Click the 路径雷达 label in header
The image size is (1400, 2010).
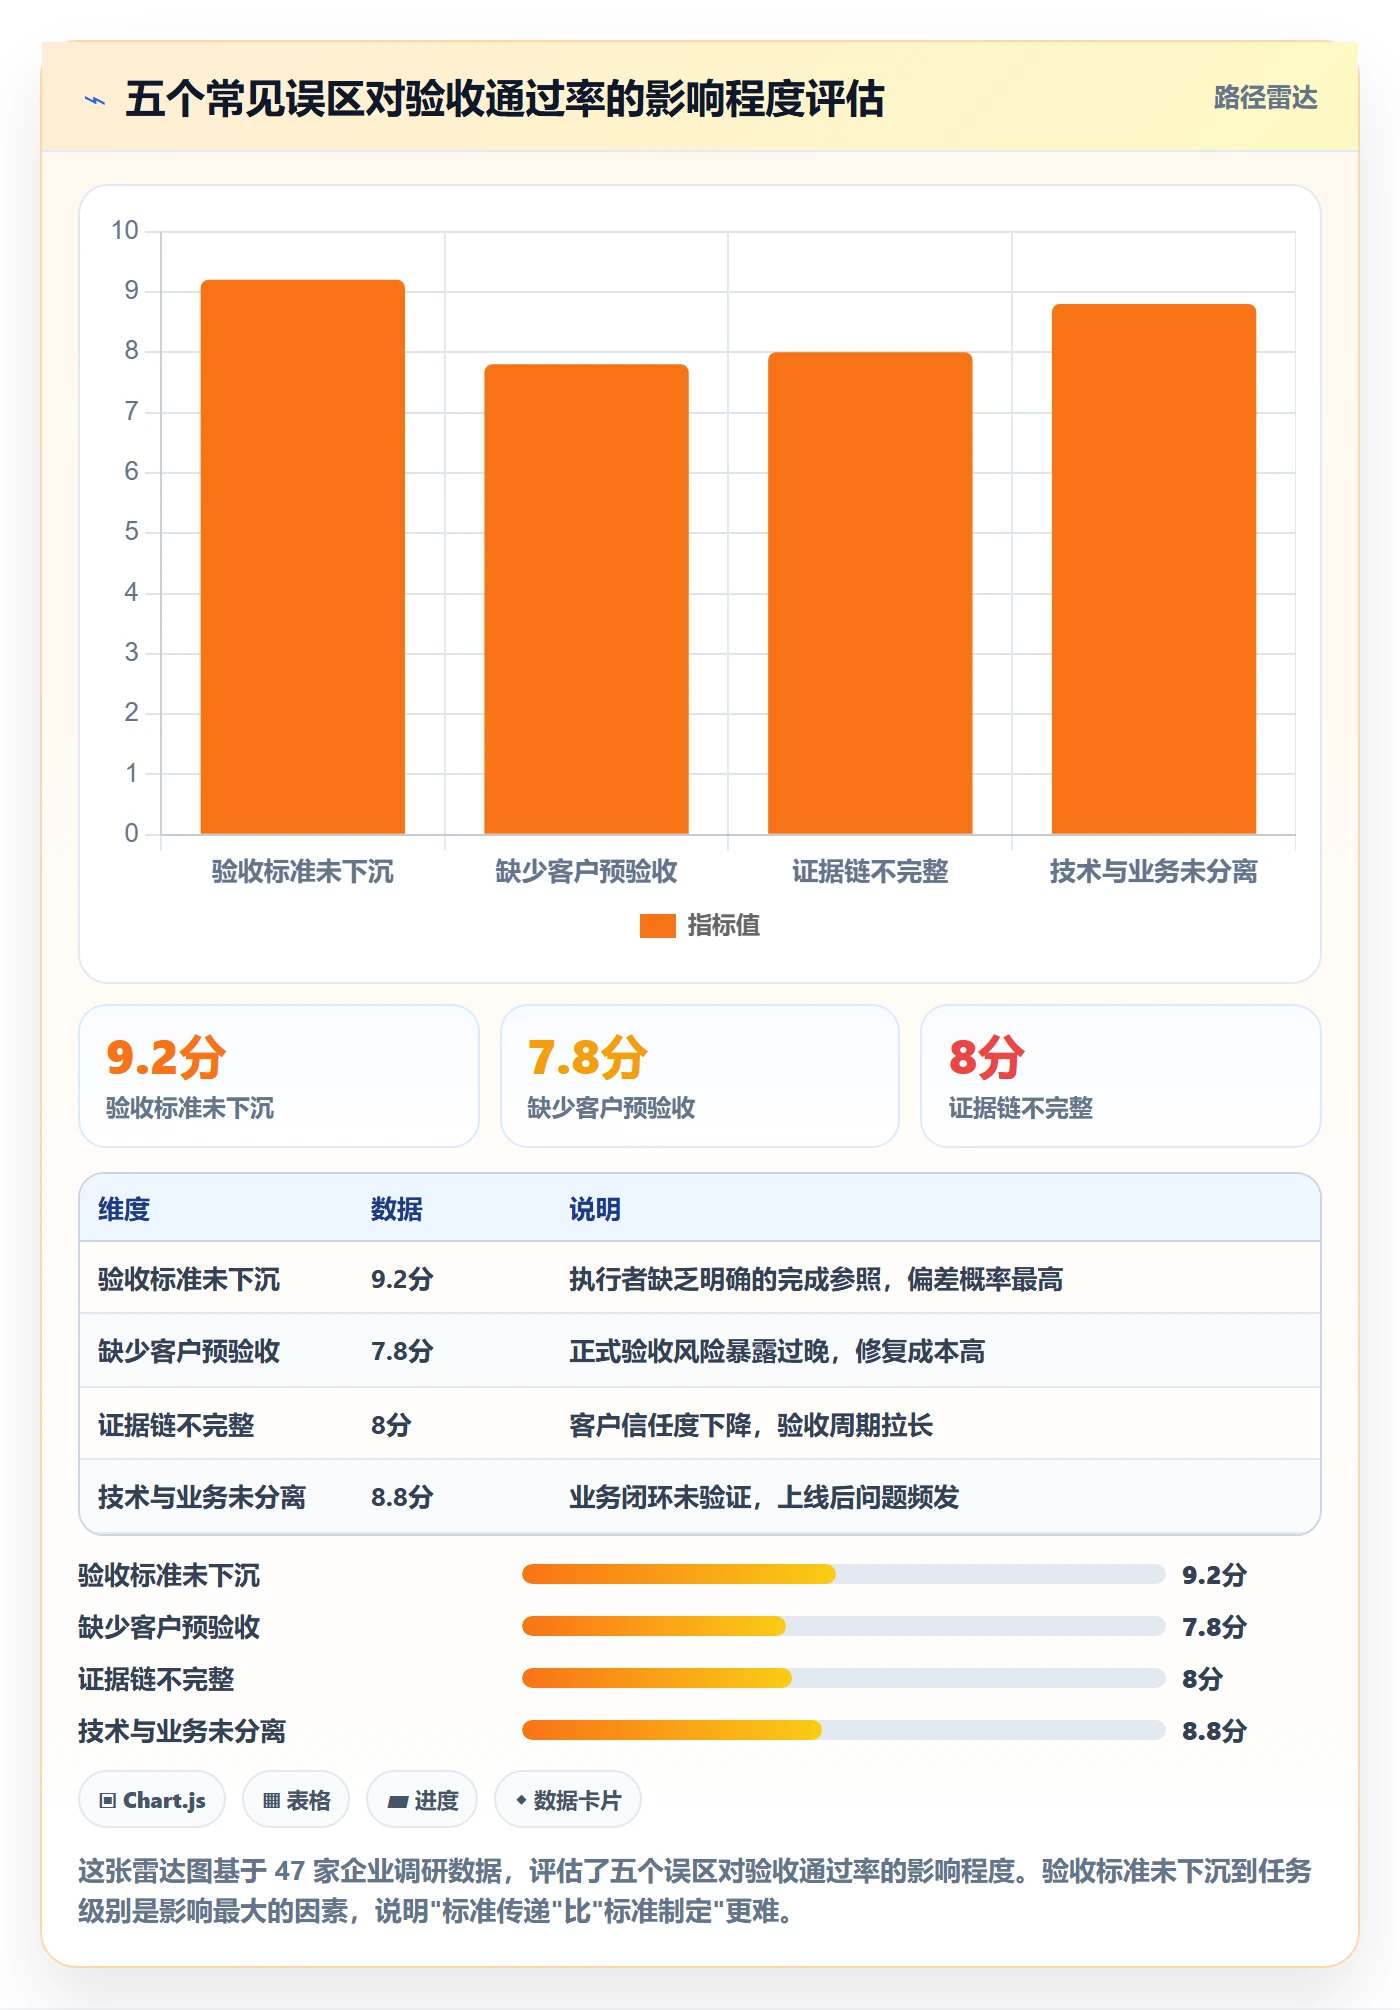[x=1265, y=98]
